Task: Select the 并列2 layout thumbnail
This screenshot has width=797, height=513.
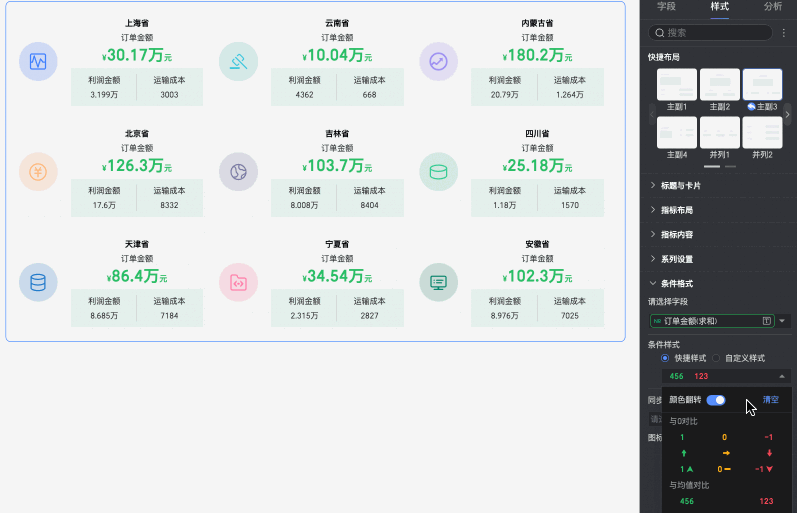Action: 762,133
